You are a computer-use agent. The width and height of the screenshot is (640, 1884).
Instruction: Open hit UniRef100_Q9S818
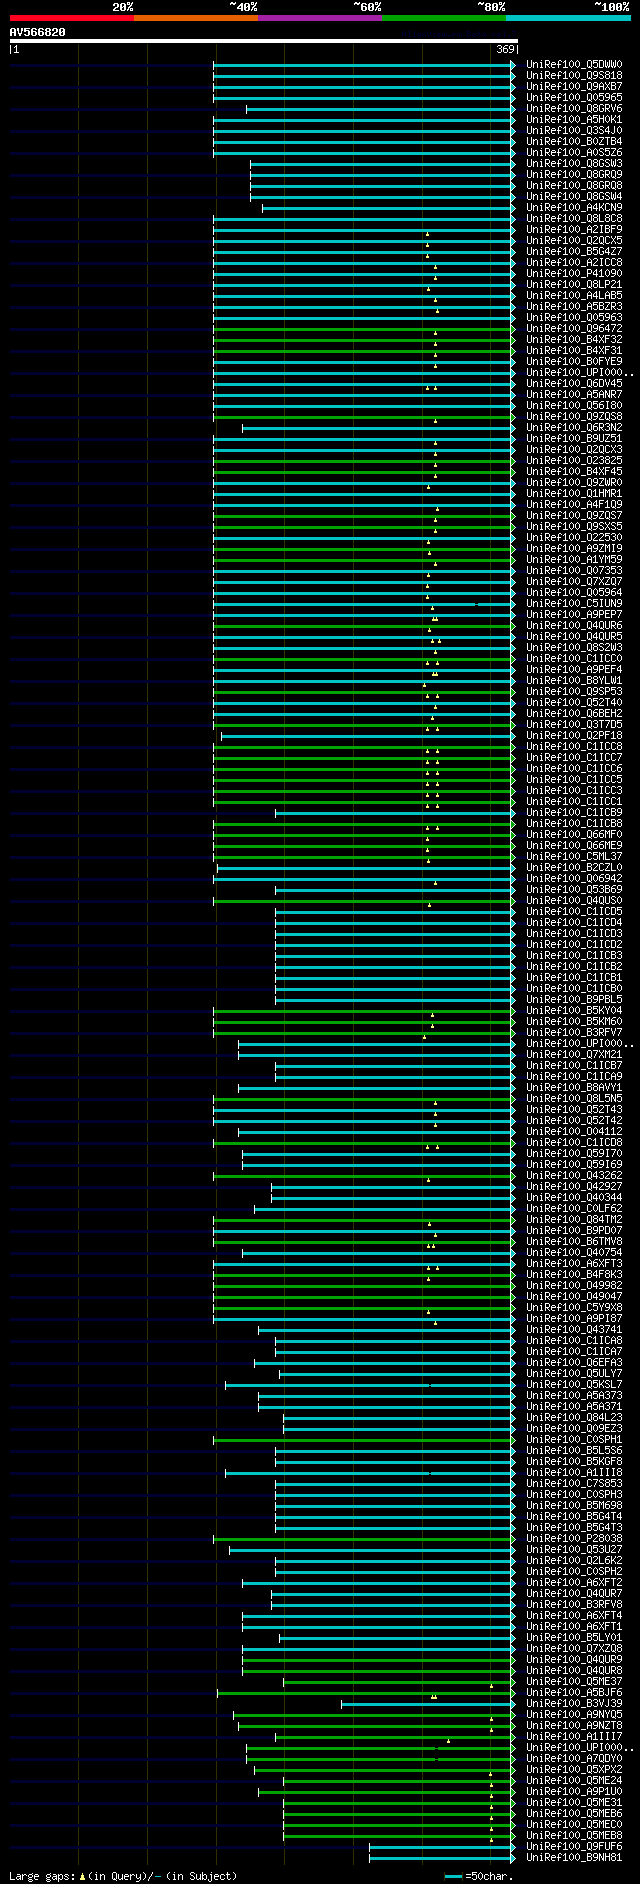pos(574,75)
